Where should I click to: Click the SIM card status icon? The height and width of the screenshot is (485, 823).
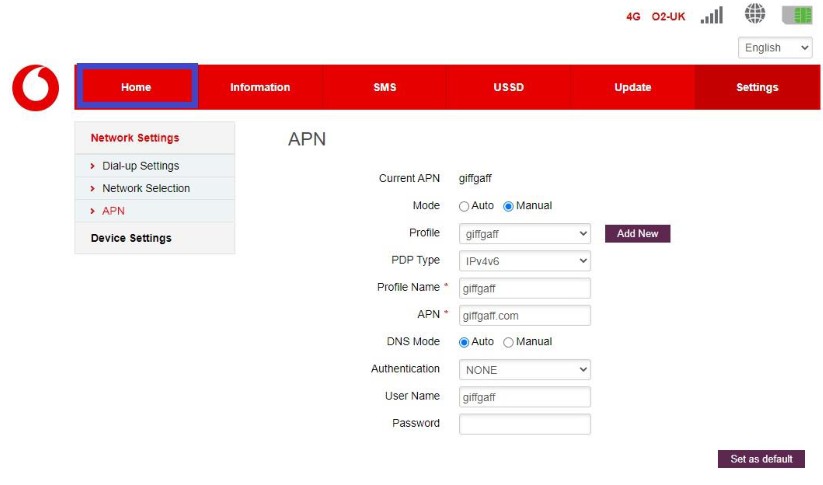point(797,15)
